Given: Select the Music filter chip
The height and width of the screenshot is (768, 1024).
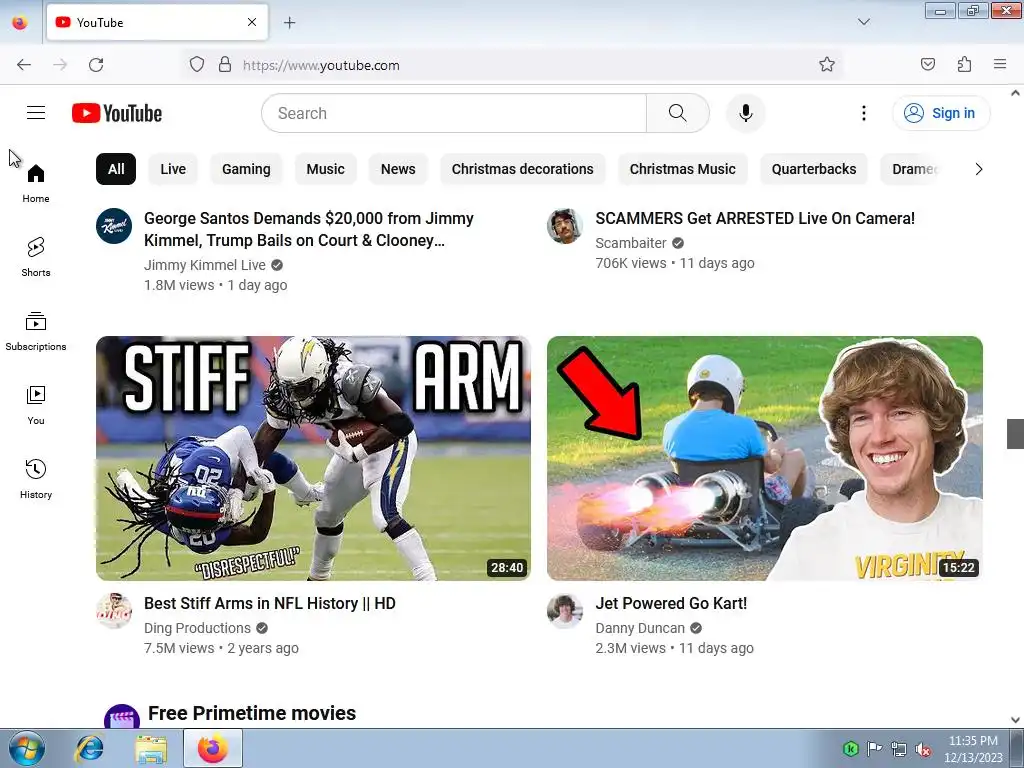Looking at the screenshot, I should [325, 169].
